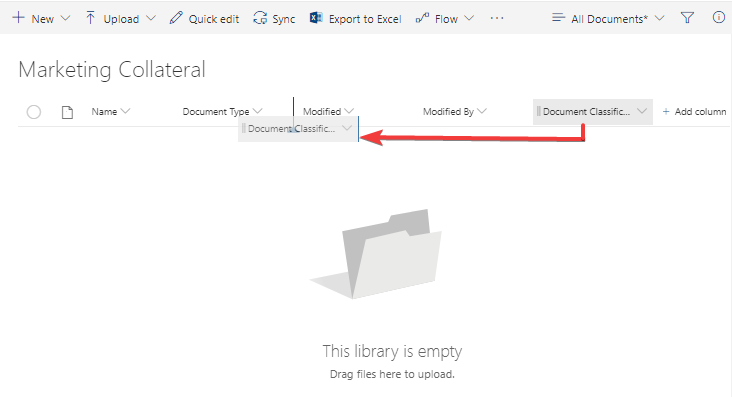Image resolution: width=732 pixels, height=397 pixels.
Task: Click the Marketing Collateral library title
Action: (112, 70)
